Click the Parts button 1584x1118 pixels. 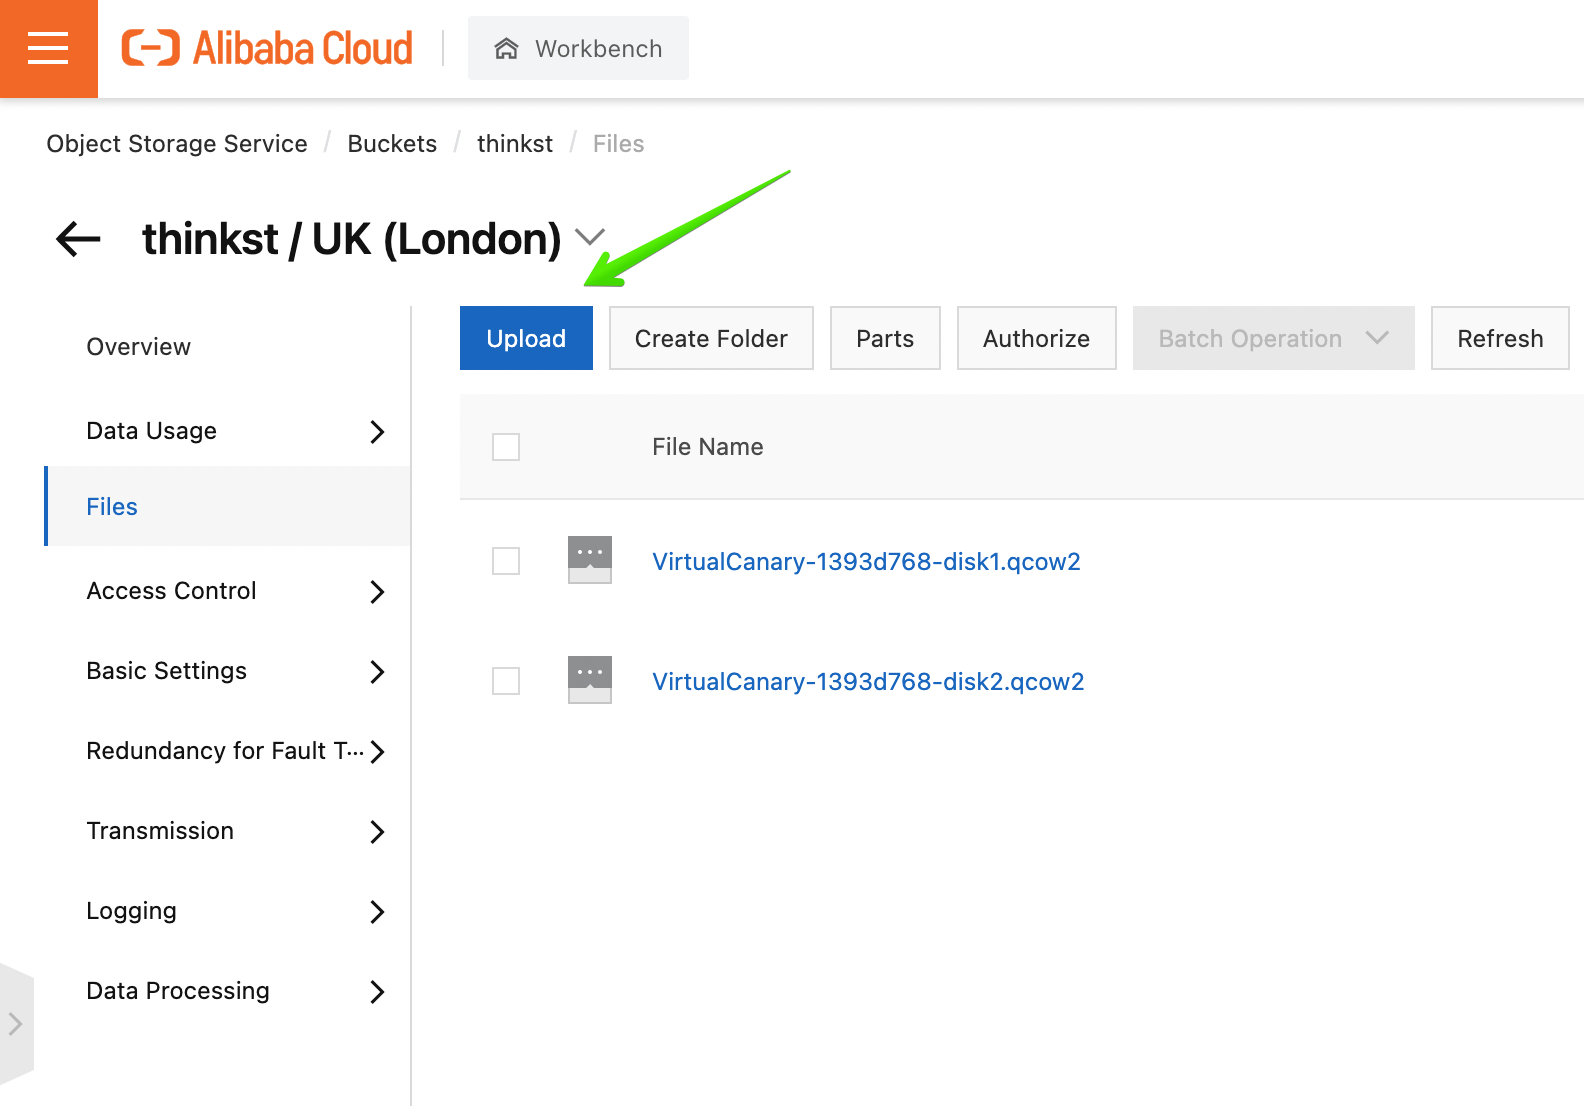885,338
